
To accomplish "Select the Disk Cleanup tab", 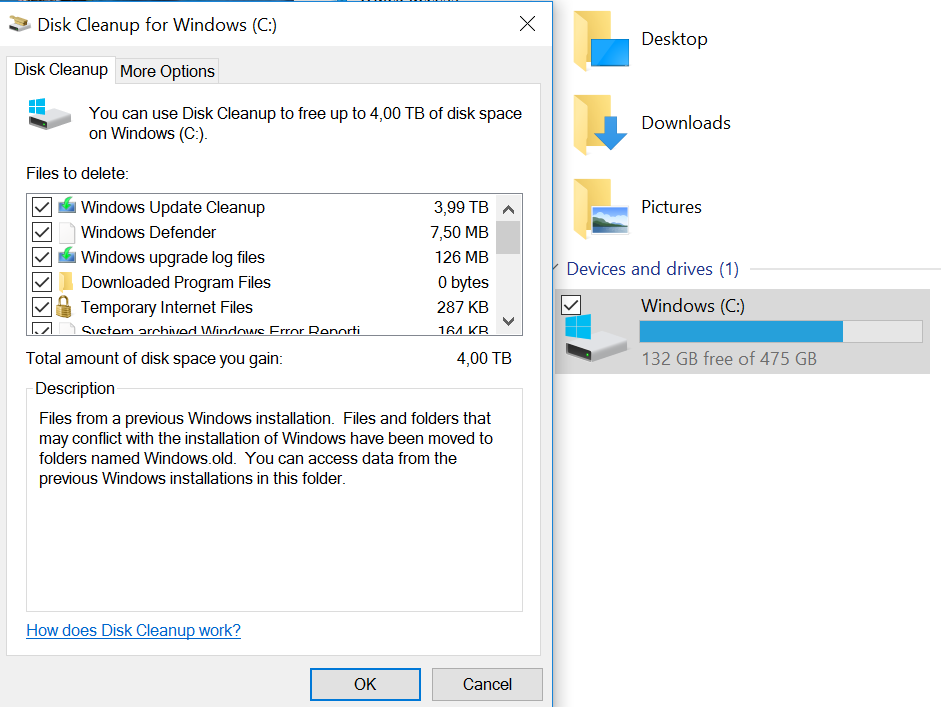I will pos(61,70).
